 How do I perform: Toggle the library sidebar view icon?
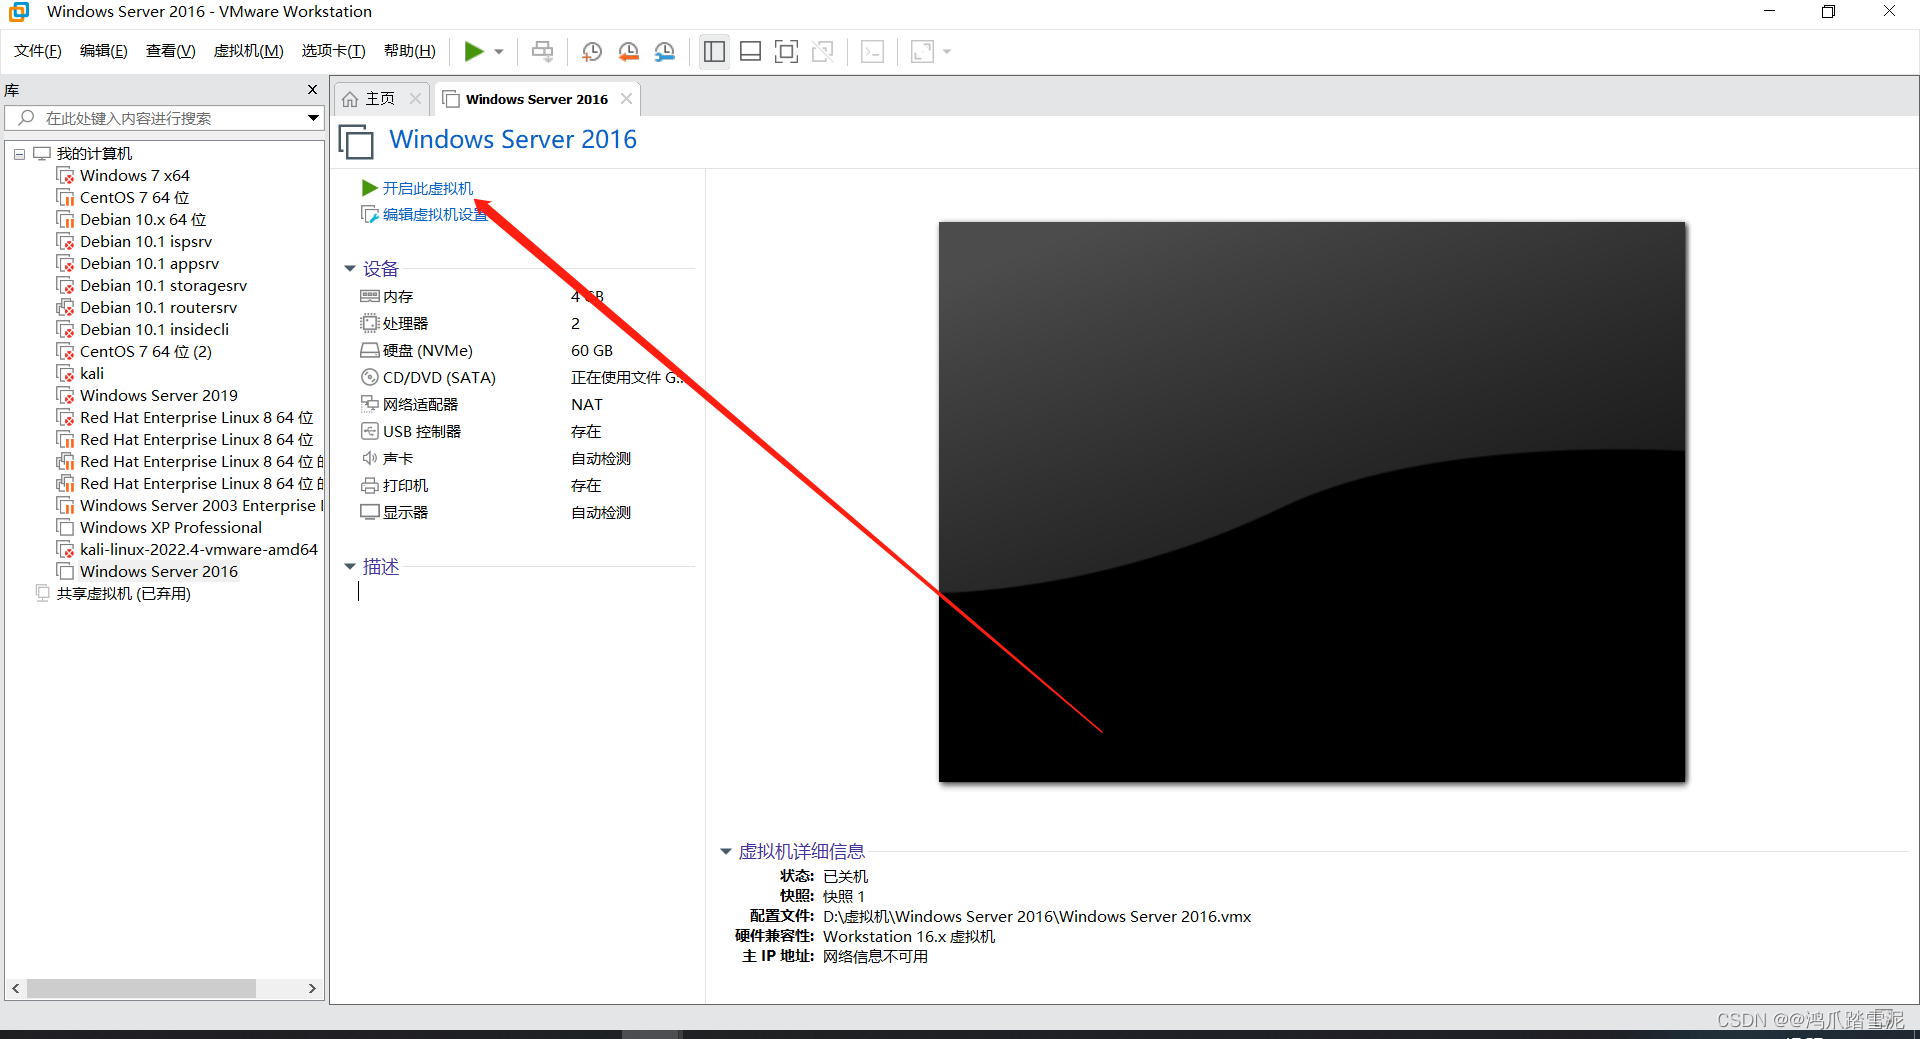click(x=714, y=51)
